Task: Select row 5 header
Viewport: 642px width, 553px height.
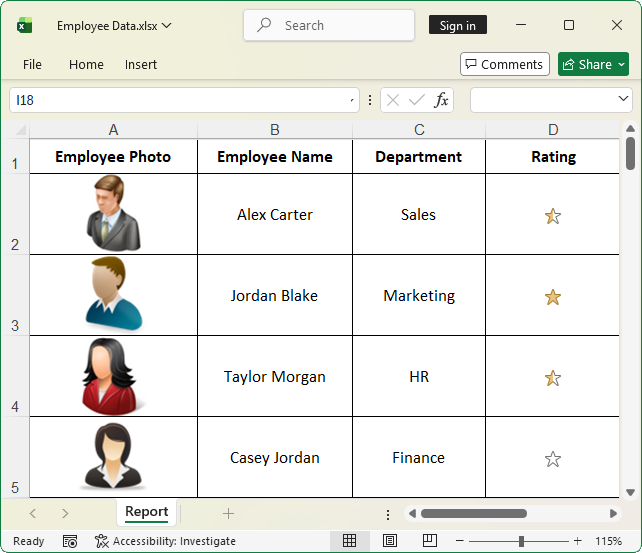Action: (x=15, y=457)
